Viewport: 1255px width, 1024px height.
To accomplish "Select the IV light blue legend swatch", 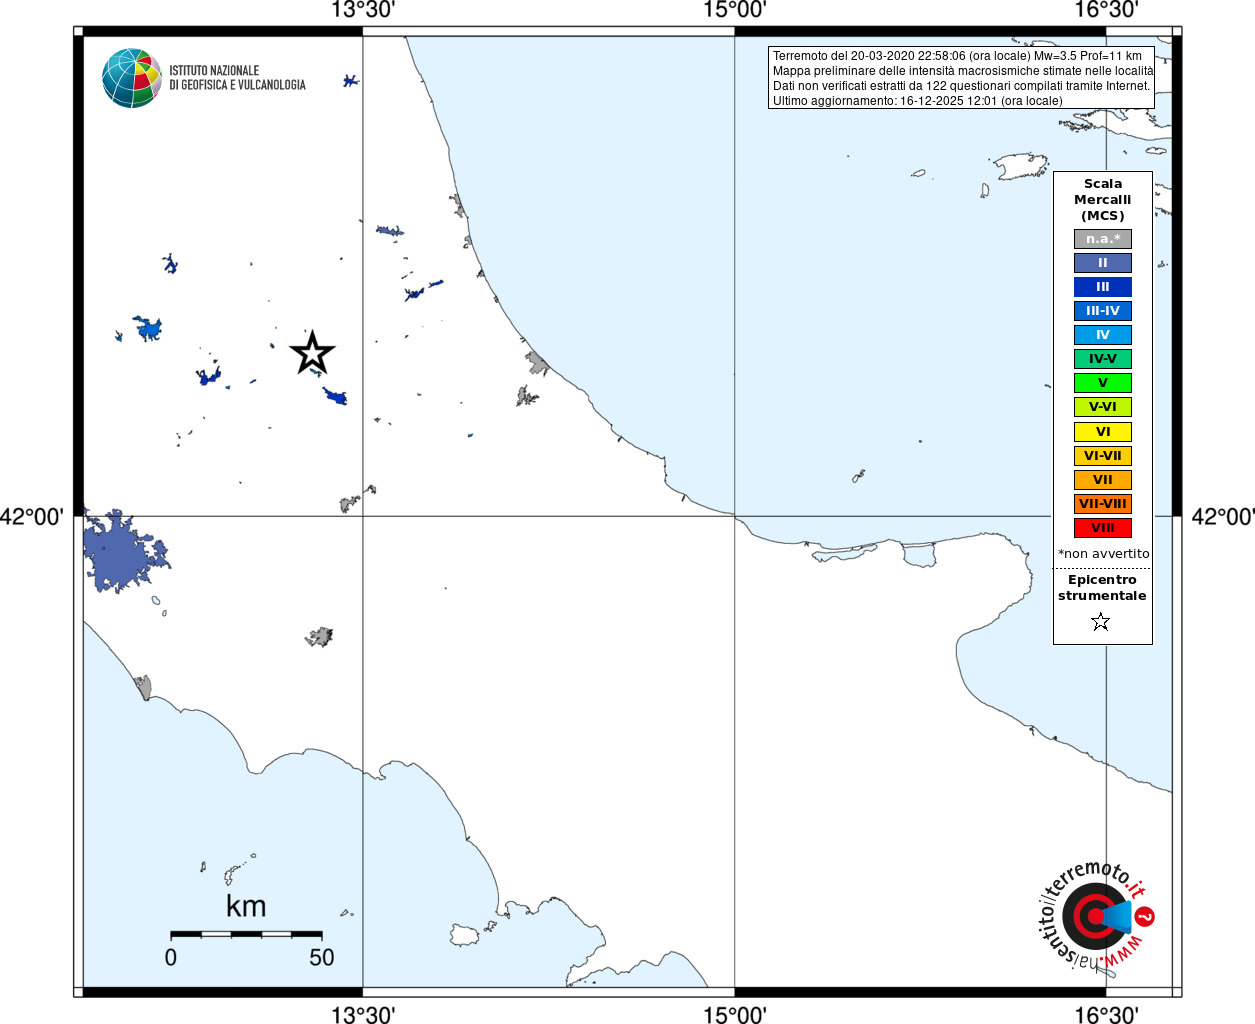I will tap(1103, 335).
